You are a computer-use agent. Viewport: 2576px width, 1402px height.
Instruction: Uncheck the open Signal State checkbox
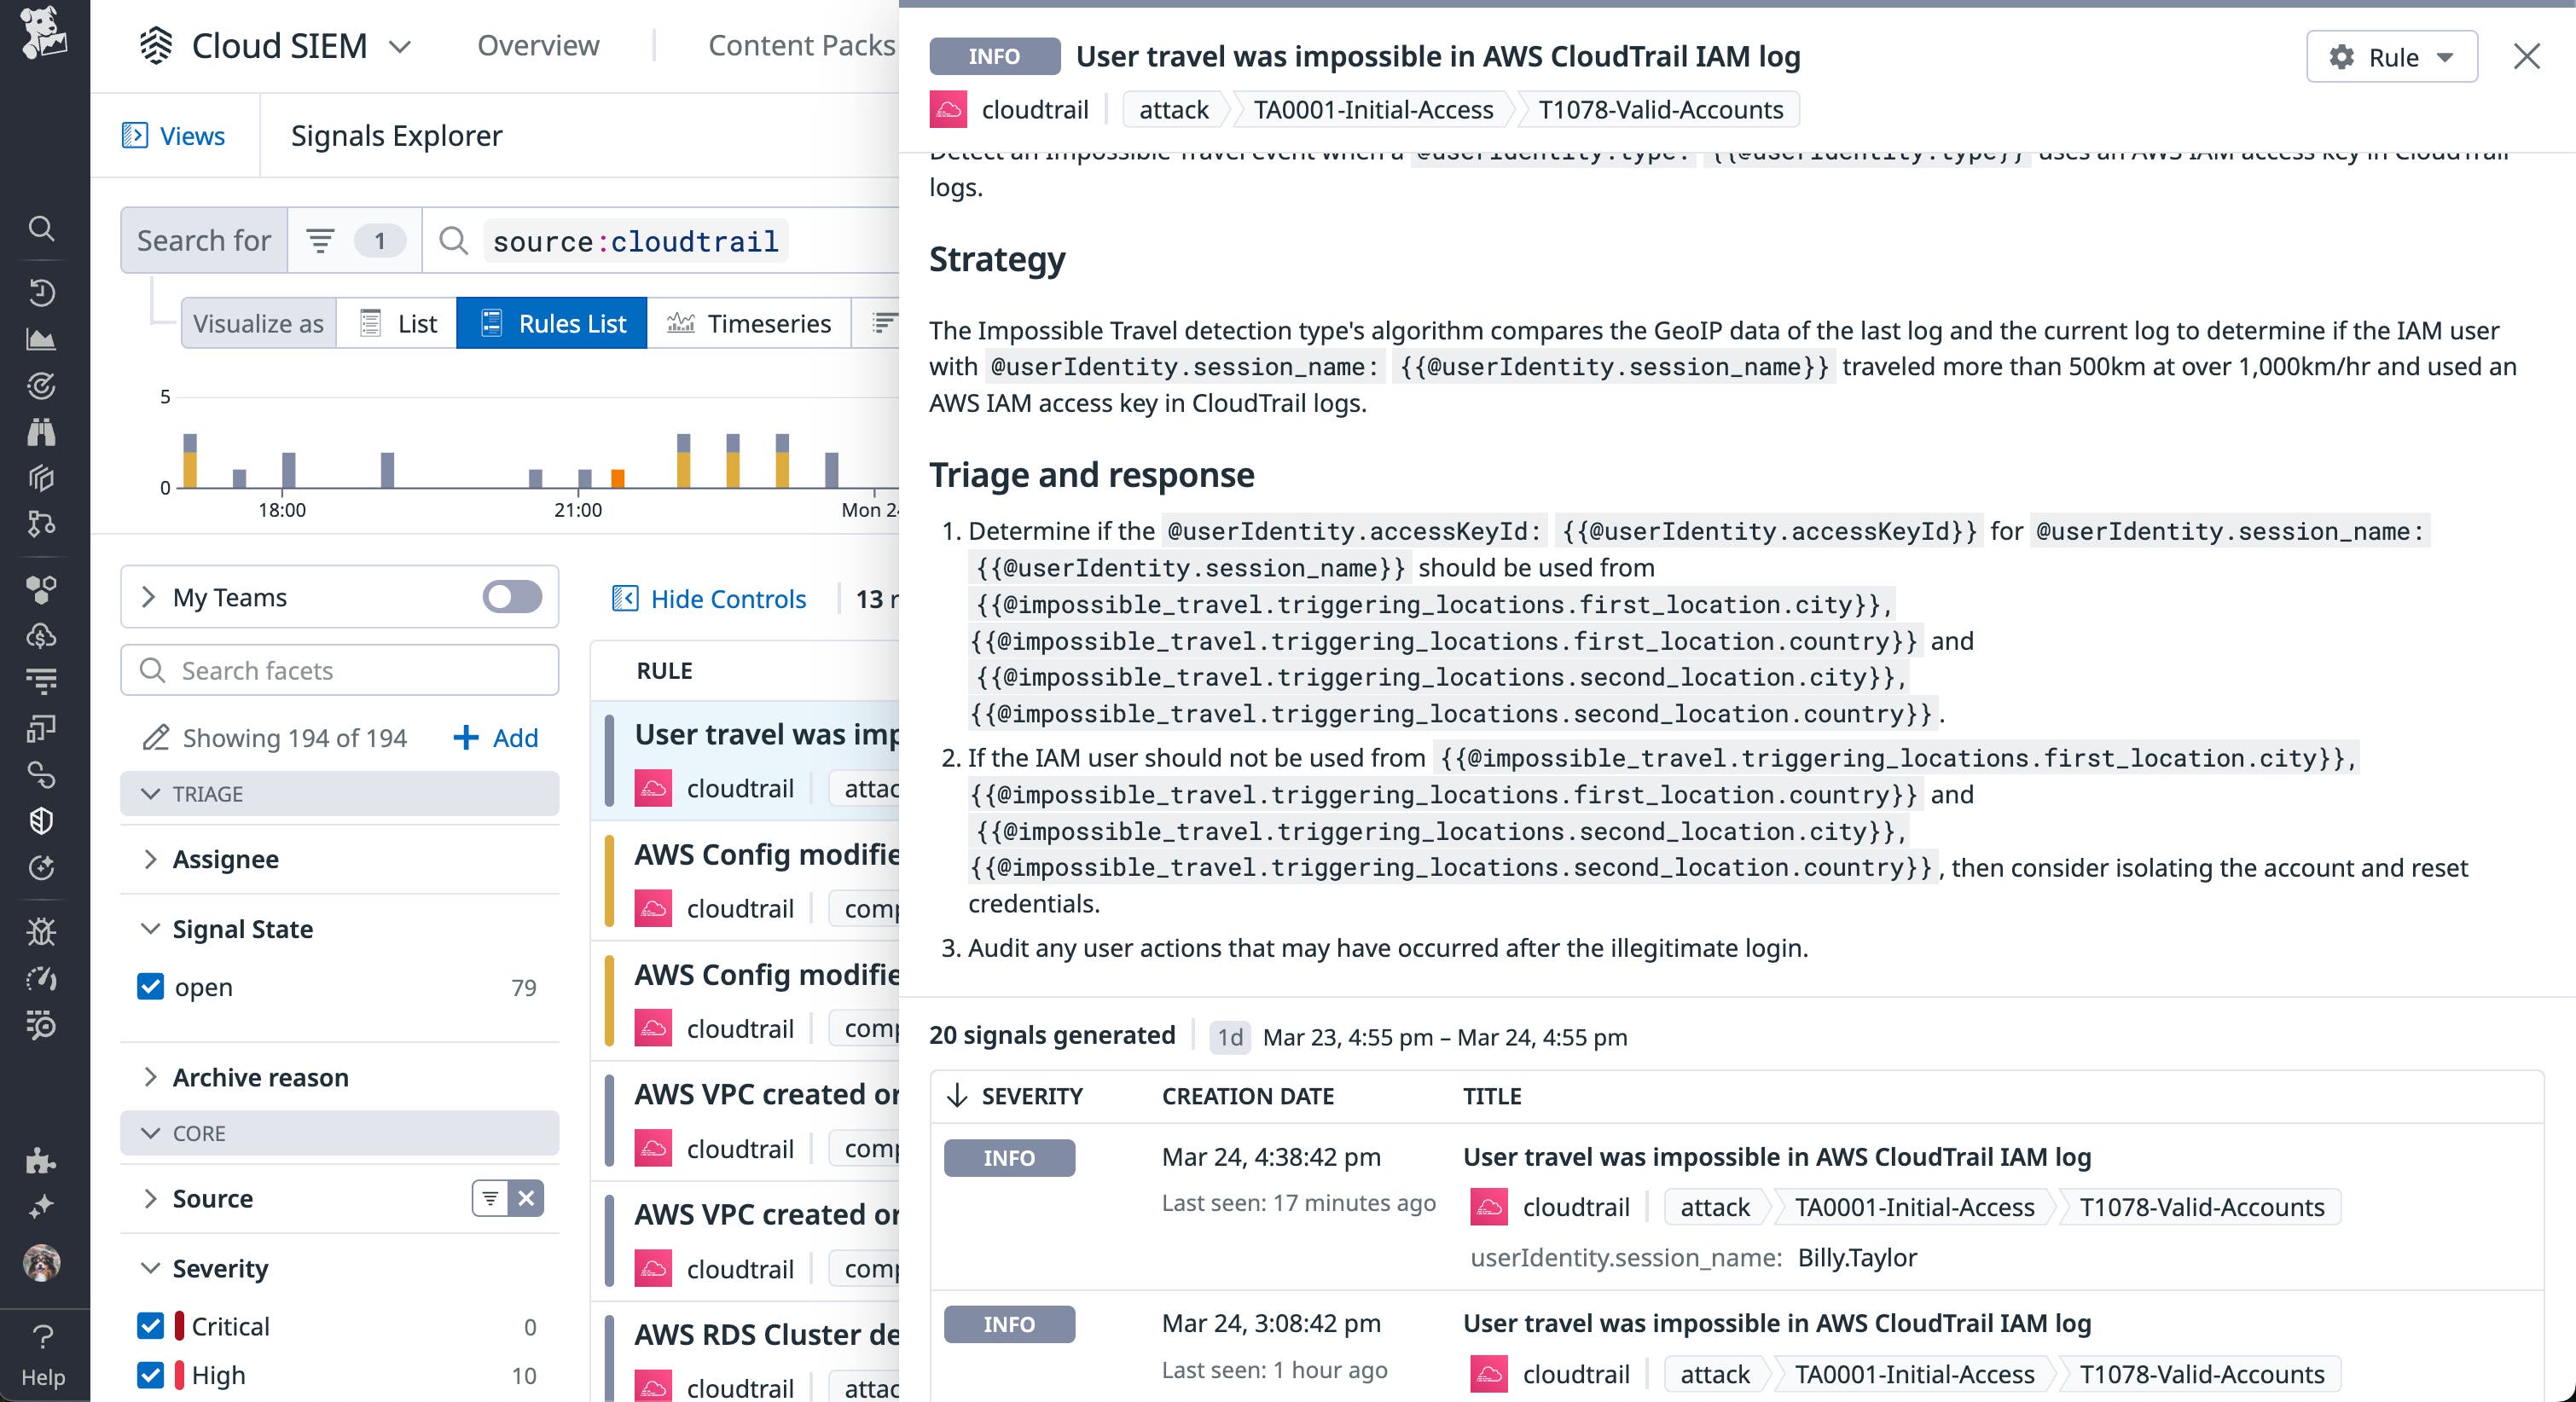151,987
